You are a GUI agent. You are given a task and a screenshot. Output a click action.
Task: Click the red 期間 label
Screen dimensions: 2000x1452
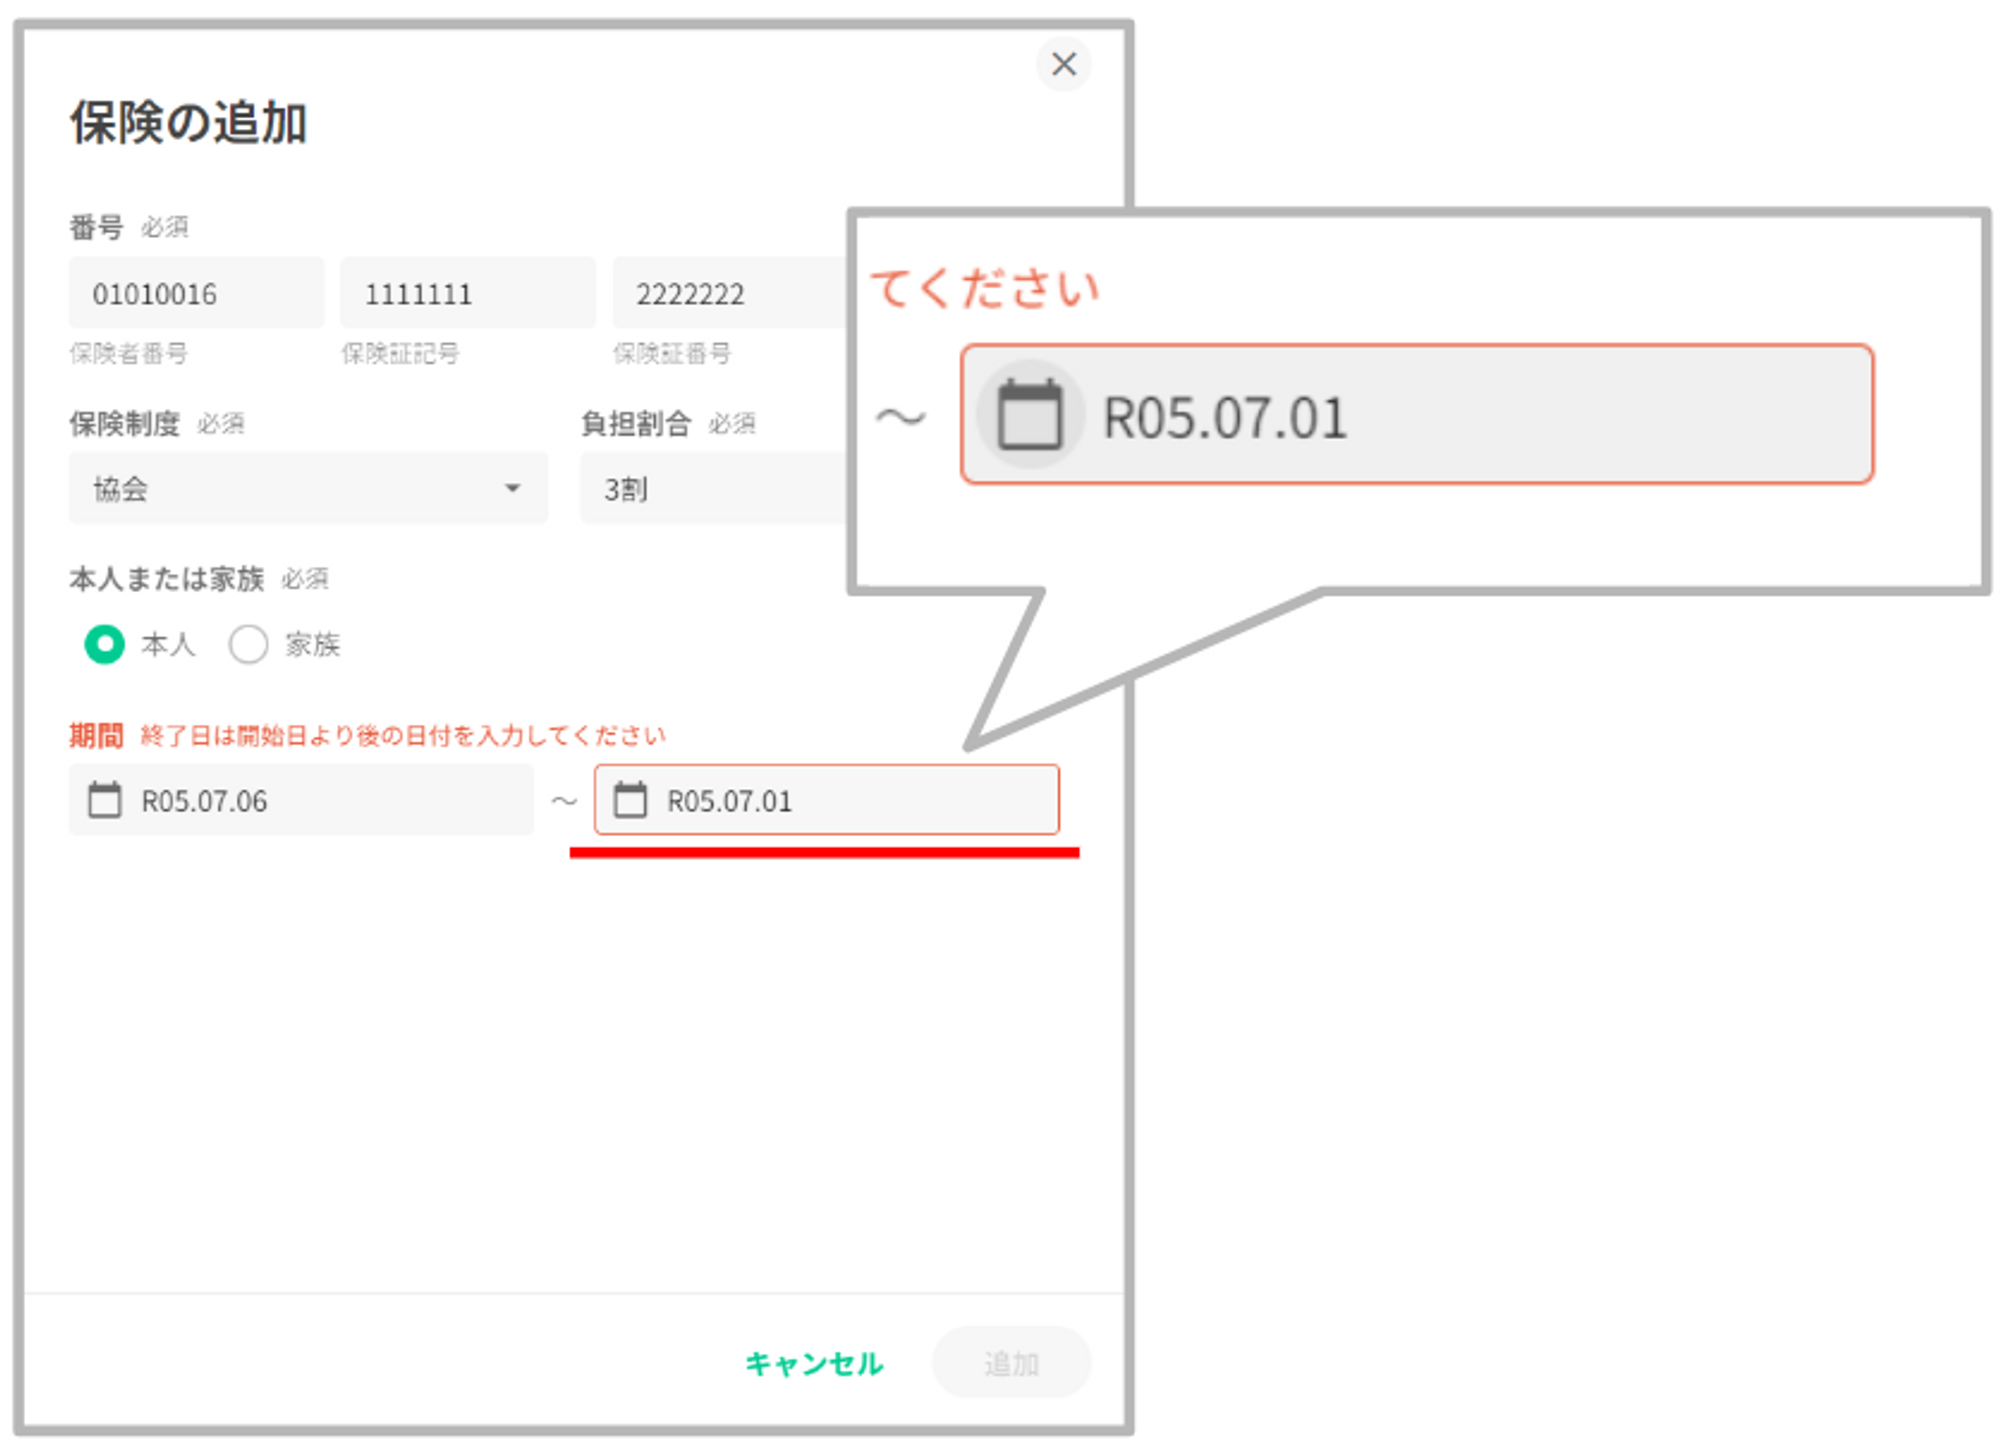(96, 736)
